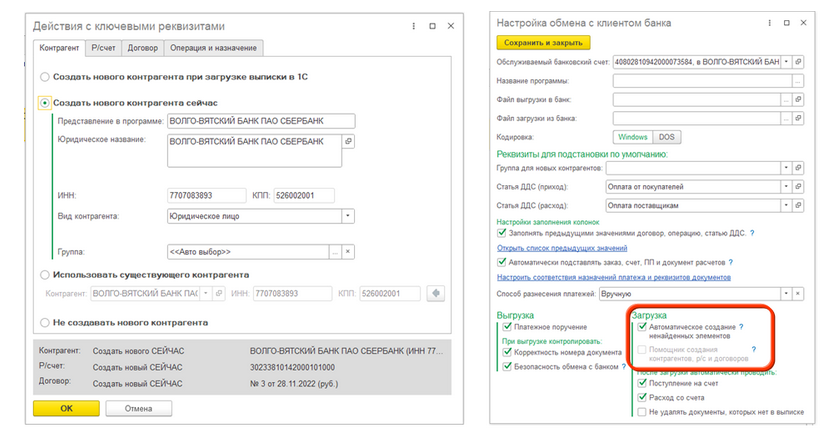Expand Обслуживаемый банковский счет dropdown
Screen dimensions: 824x433
click(x=786, y=61)
